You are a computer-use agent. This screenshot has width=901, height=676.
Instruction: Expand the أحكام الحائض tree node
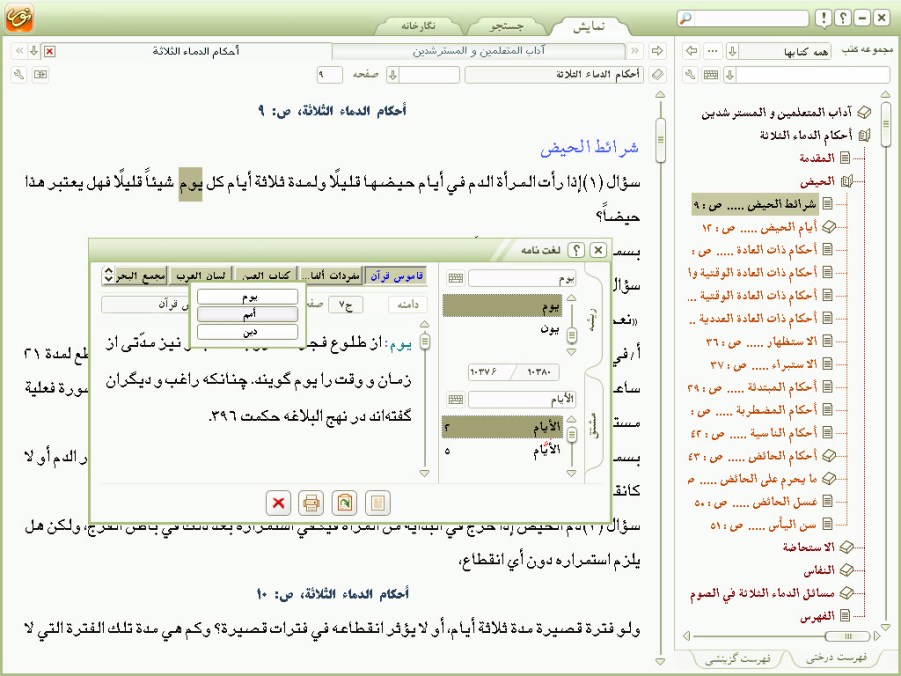pos(829,456)
